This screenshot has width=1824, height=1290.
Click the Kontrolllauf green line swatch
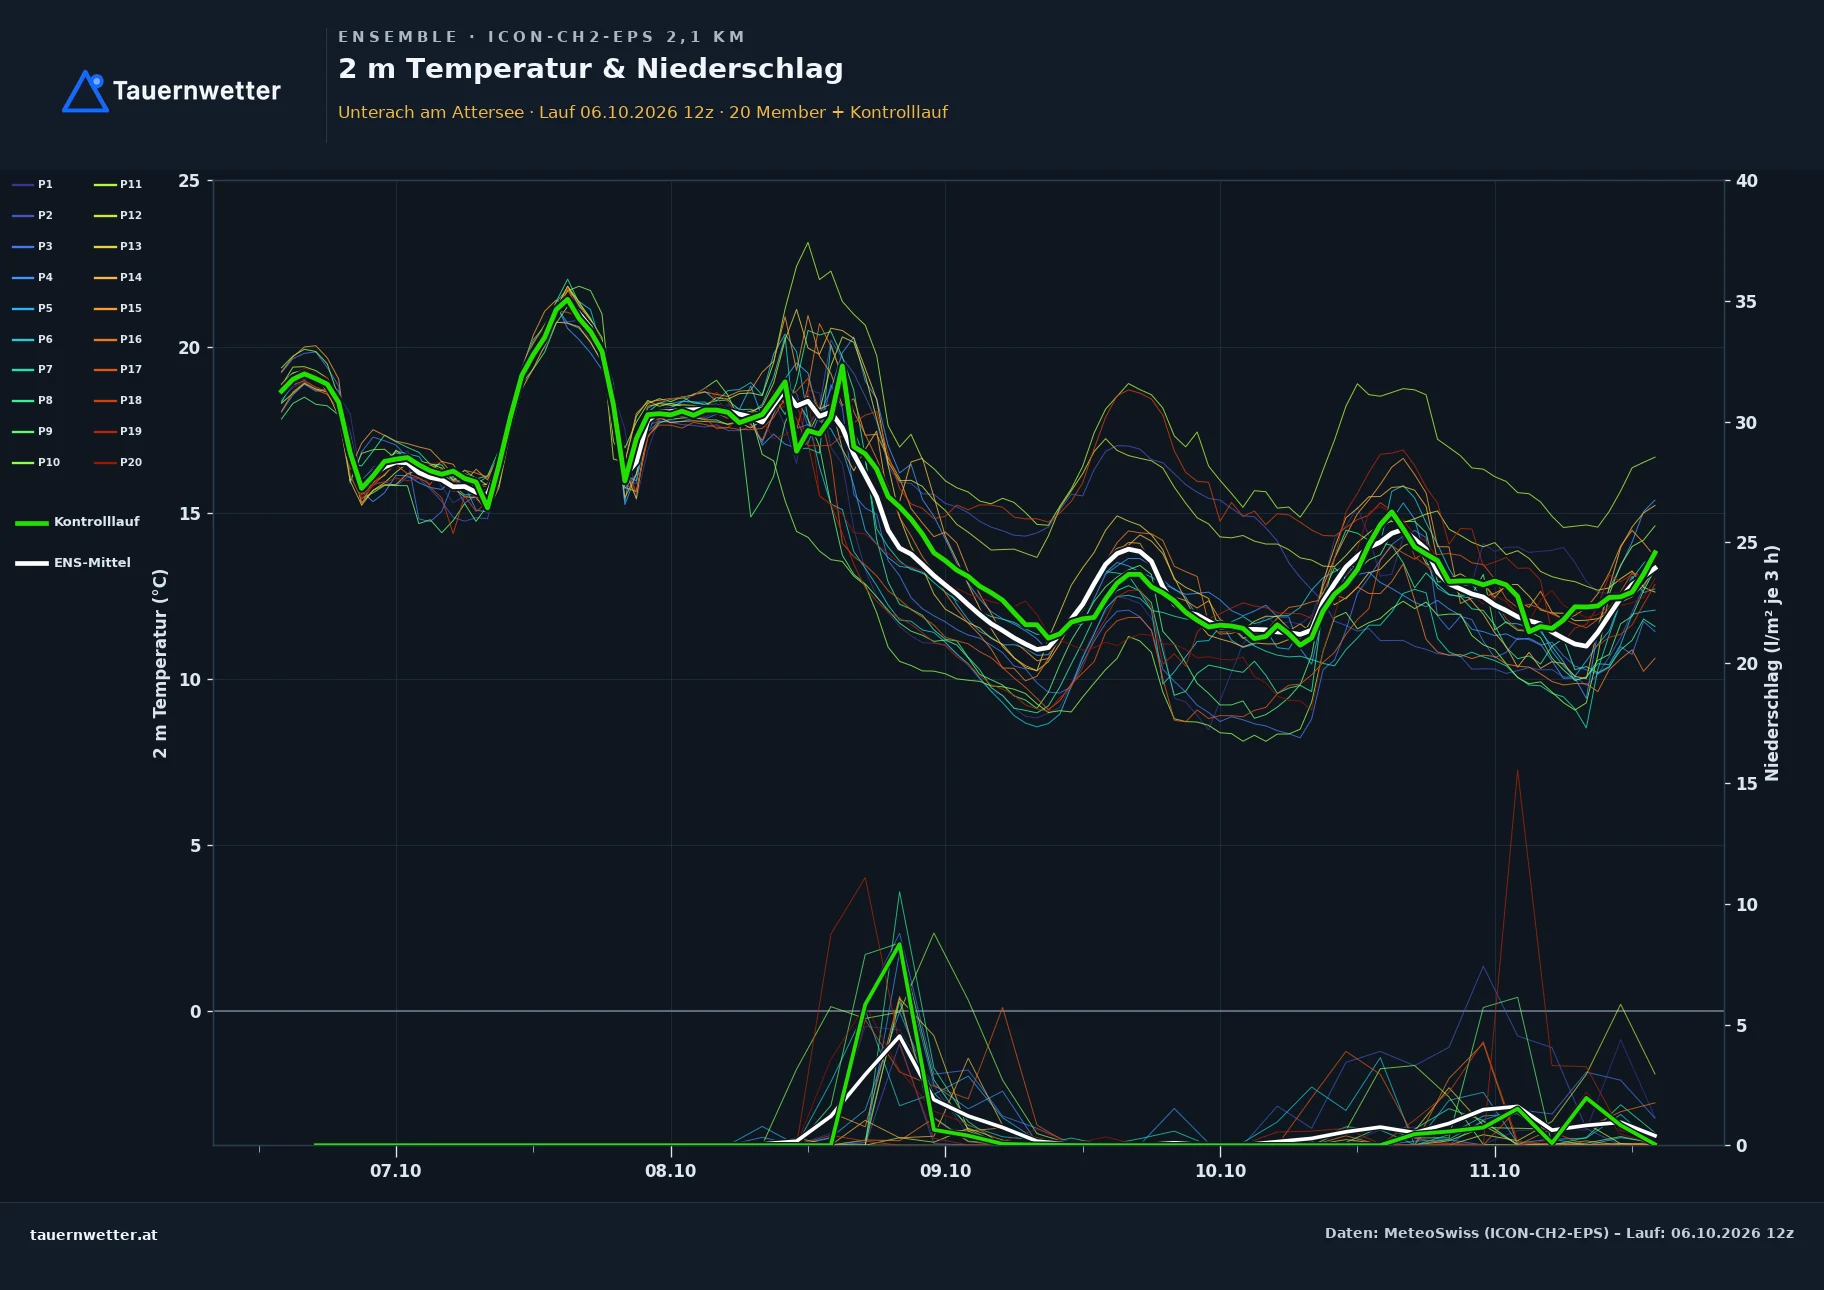32,522
